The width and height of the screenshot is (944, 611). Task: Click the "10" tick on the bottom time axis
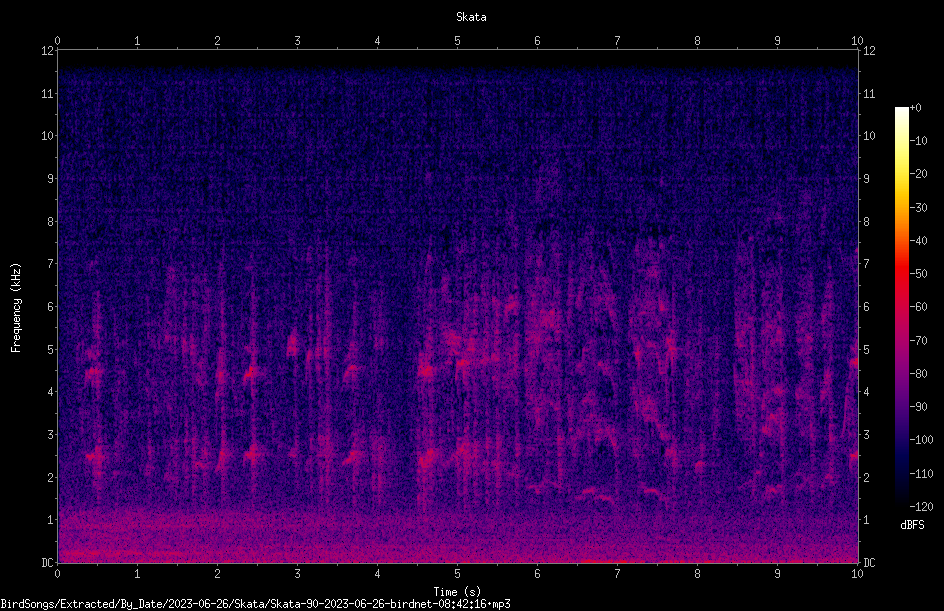coord(857,574)
